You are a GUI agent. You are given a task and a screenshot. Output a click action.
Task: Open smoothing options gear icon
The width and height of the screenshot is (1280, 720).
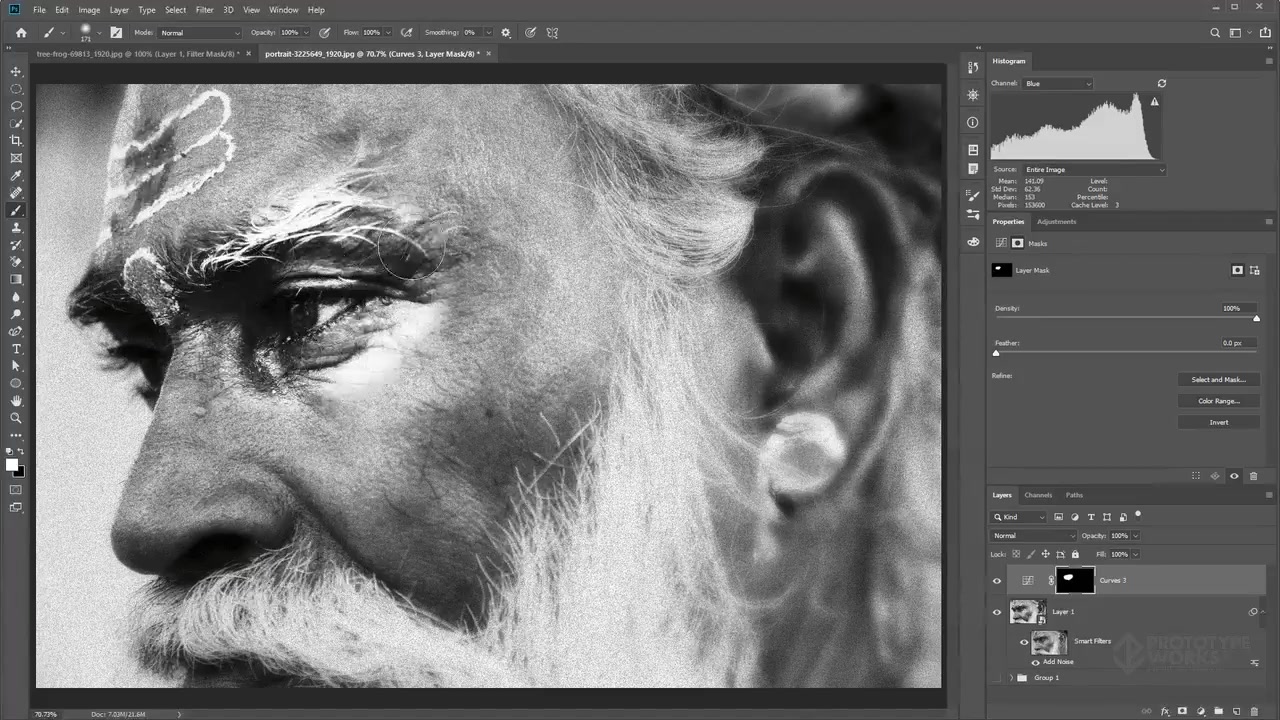pyautogui.click(x=505, y=32)
